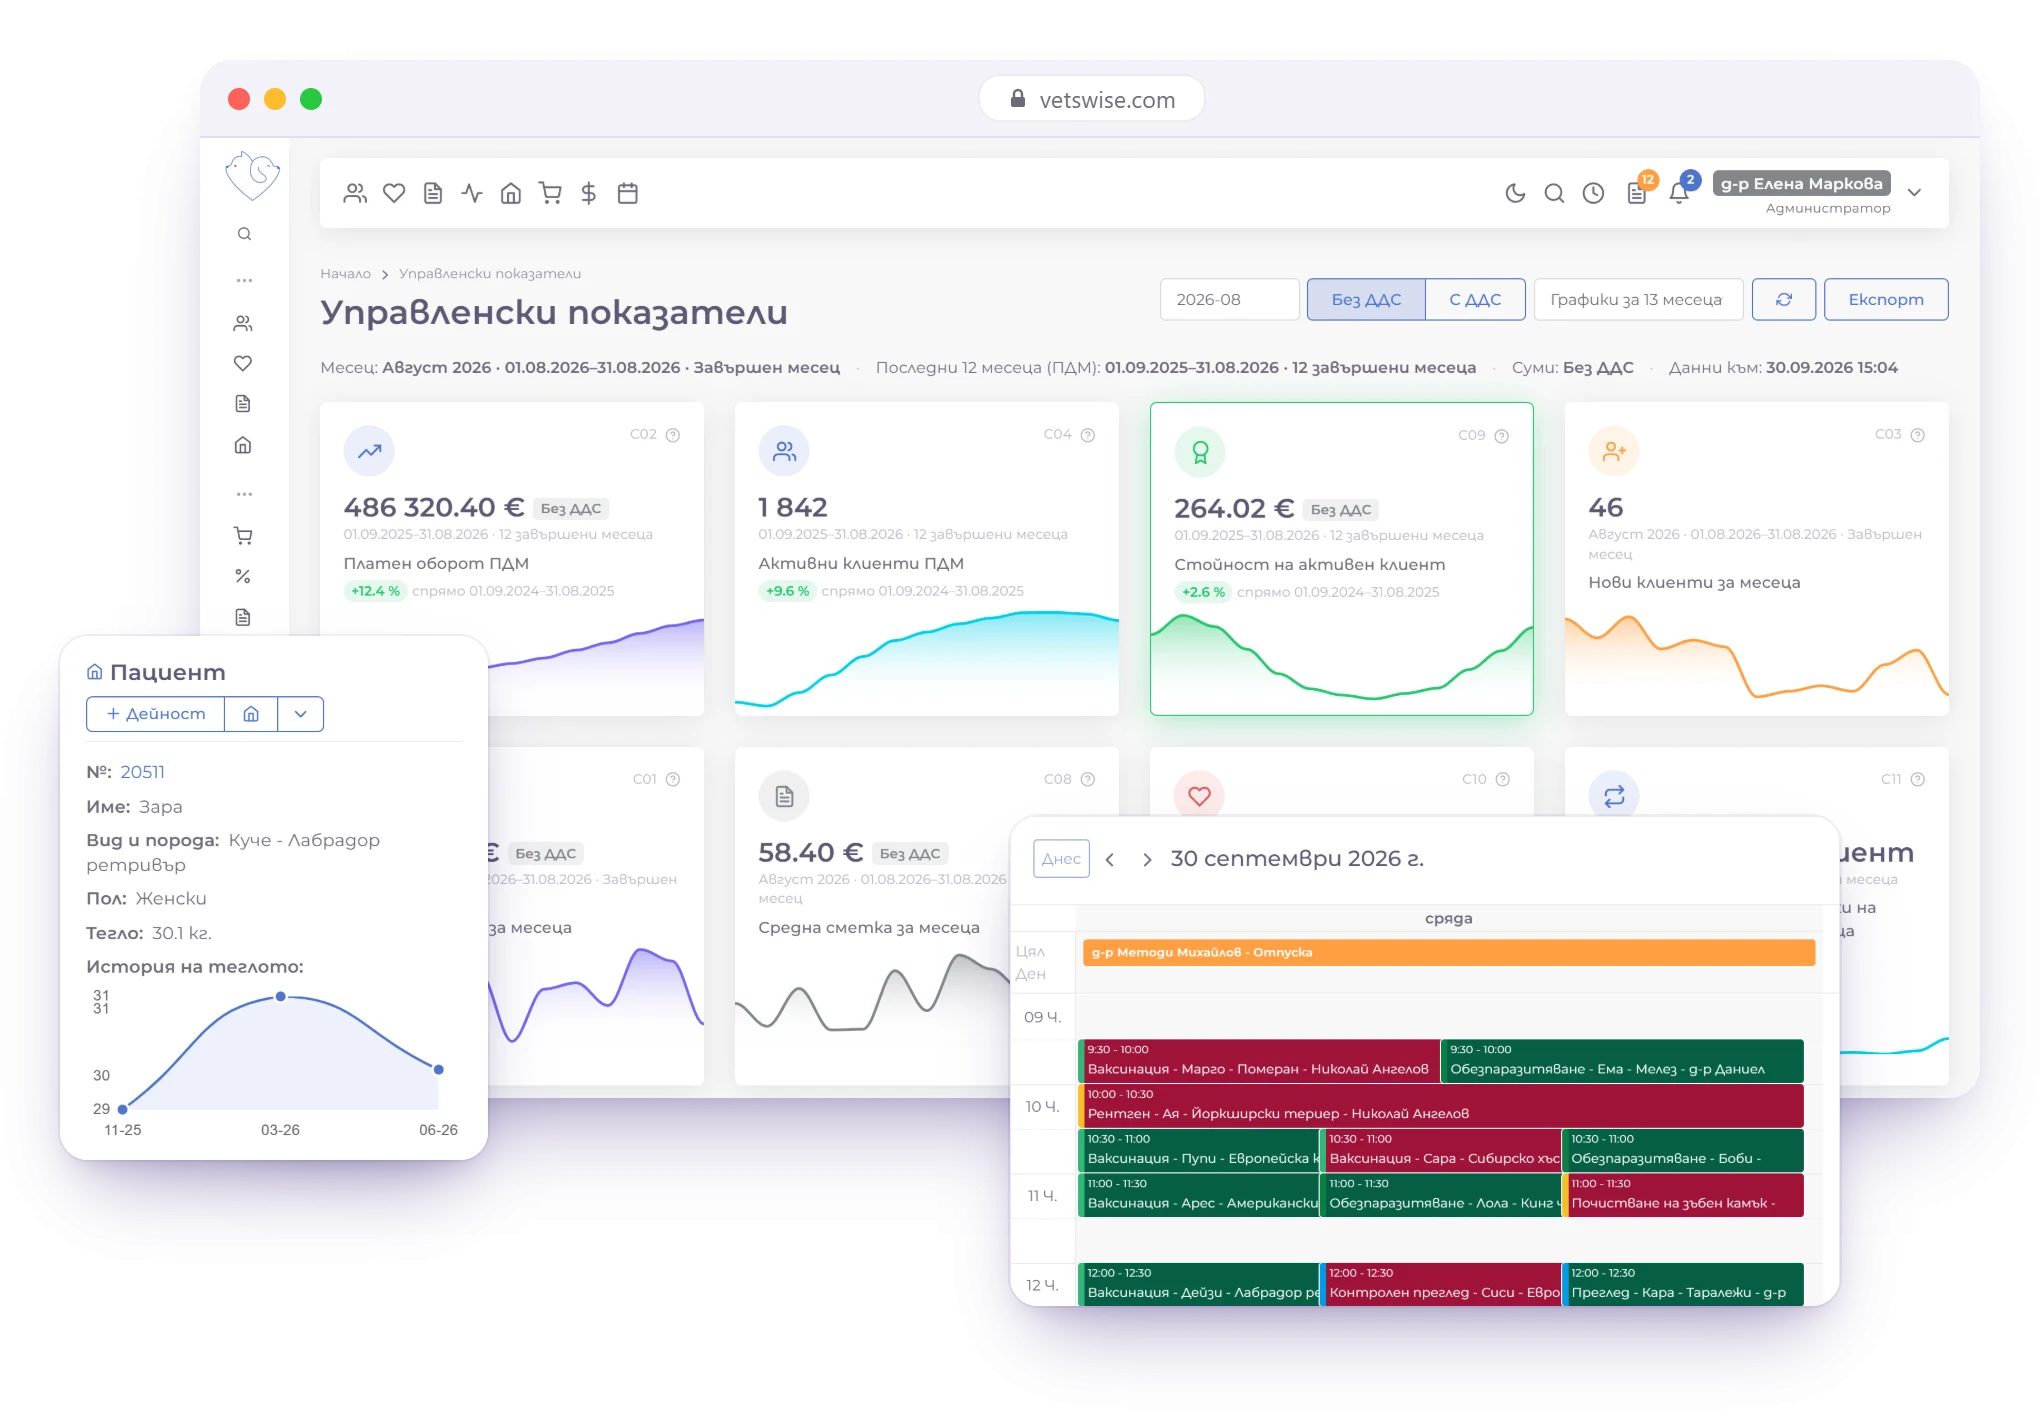Screen dimensions: 2040x1424
Task: Click the sidebar search icon
Action: tap(244, 234)
